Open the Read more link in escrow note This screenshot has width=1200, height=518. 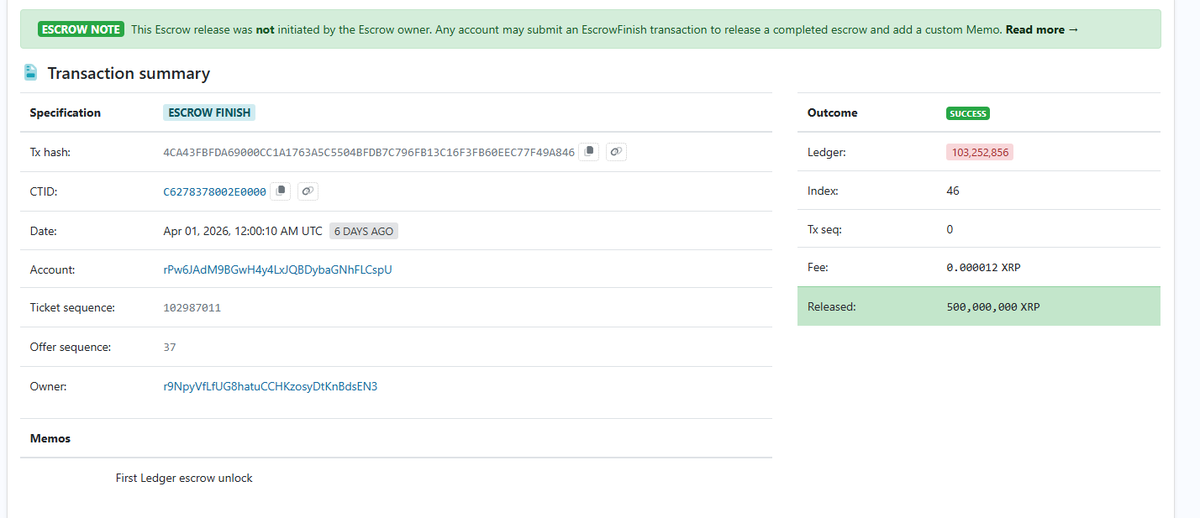[x=1042, y=30]
